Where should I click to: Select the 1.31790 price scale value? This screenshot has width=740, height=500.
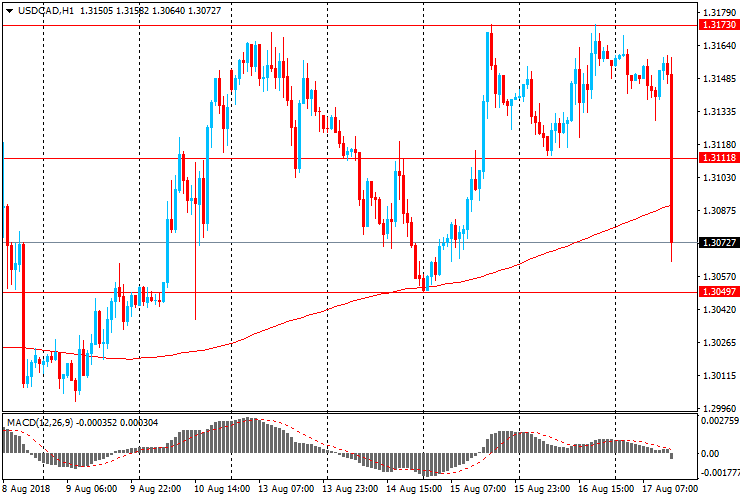[719, 13]
